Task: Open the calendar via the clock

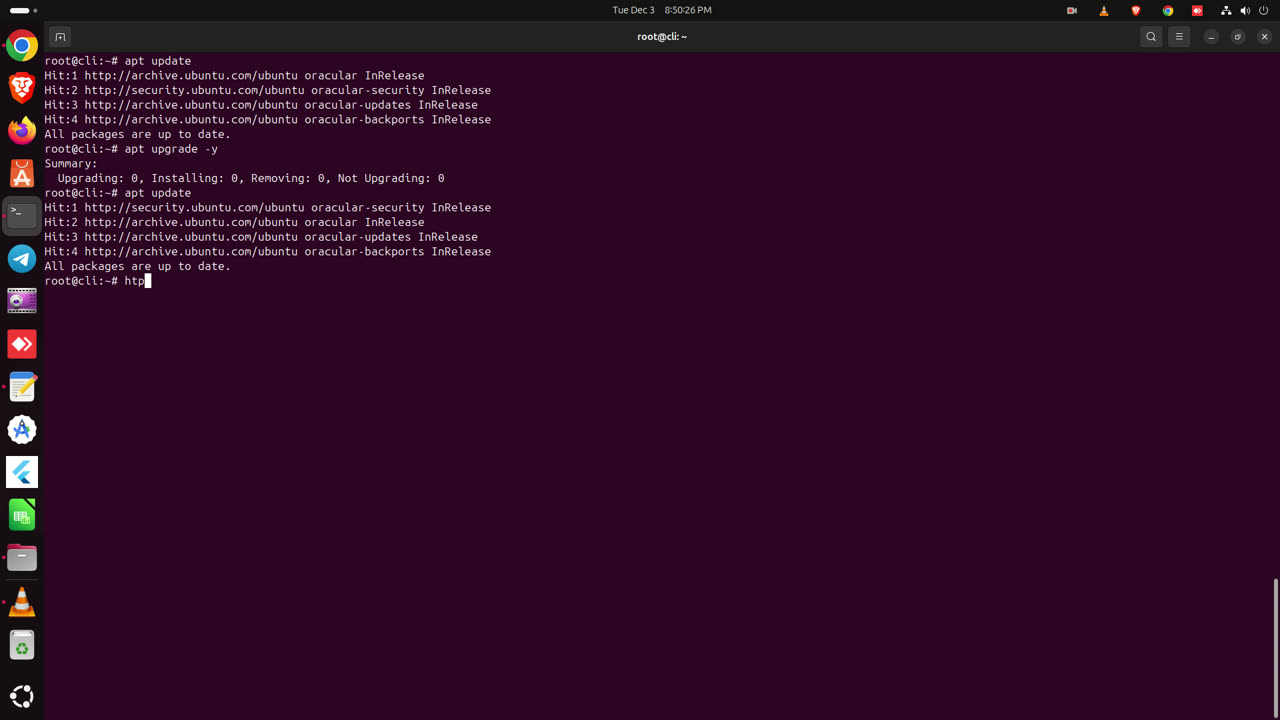Action: [x=662, y=10]
